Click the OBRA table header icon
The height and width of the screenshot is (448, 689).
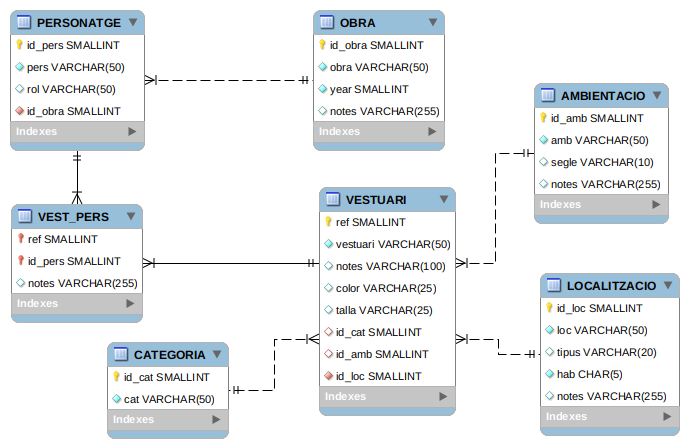pos(326,22)
